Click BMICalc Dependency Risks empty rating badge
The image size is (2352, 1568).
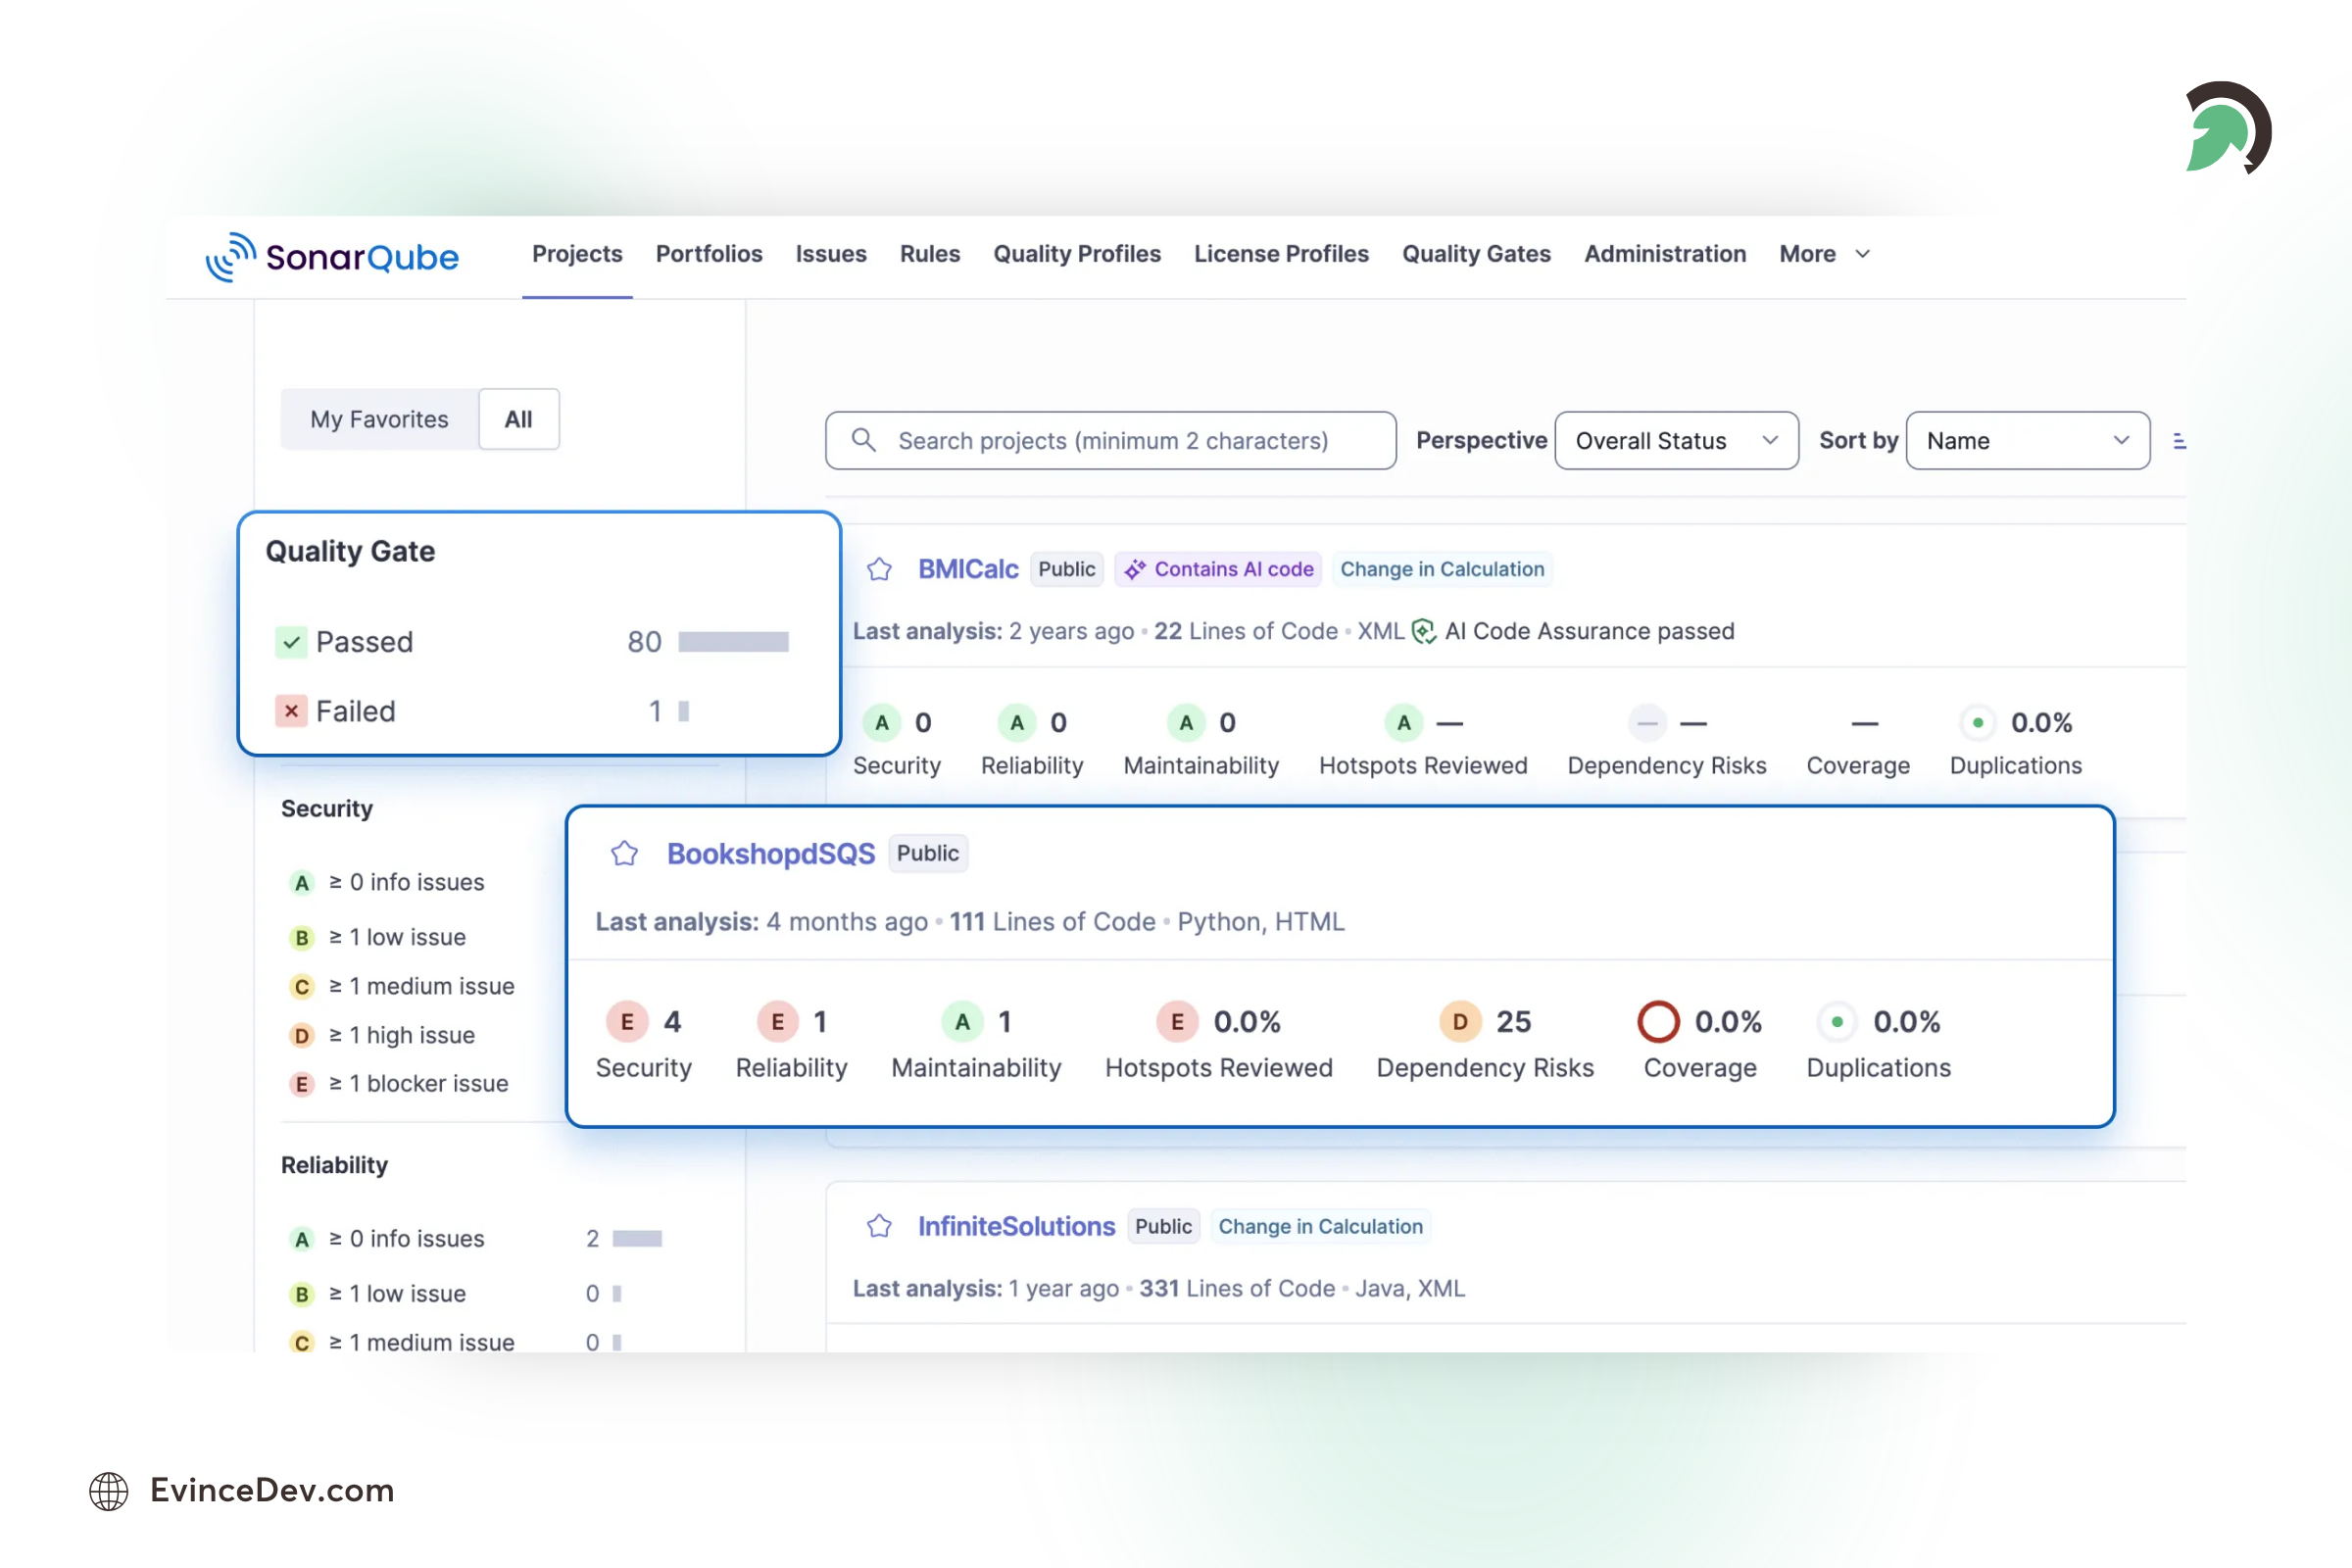pyautogui.click(x=1647, y=723)
